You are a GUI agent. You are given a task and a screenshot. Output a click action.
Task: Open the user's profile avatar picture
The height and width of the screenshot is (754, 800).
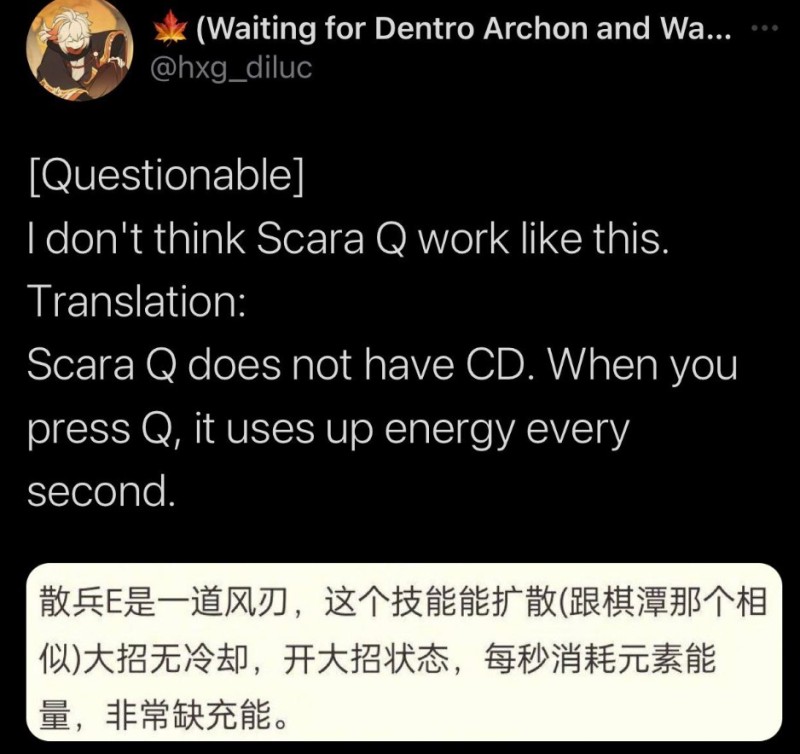click(79, 49)
